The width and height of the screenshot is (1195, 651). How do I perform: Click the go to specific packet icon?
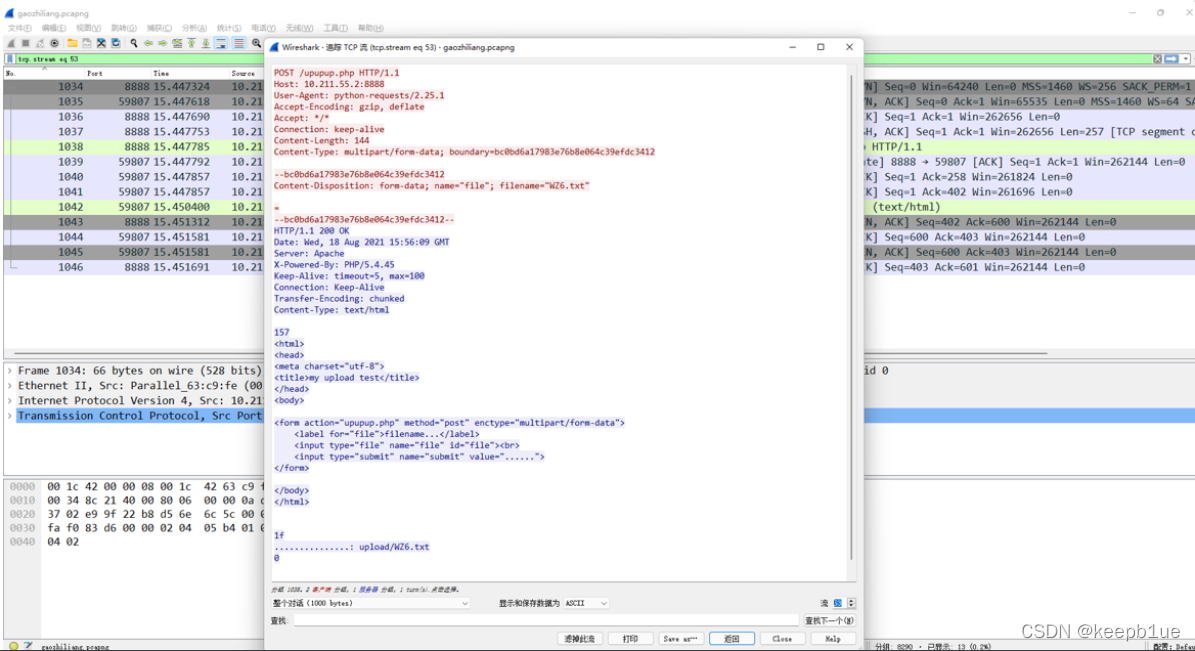pos(177,43)
